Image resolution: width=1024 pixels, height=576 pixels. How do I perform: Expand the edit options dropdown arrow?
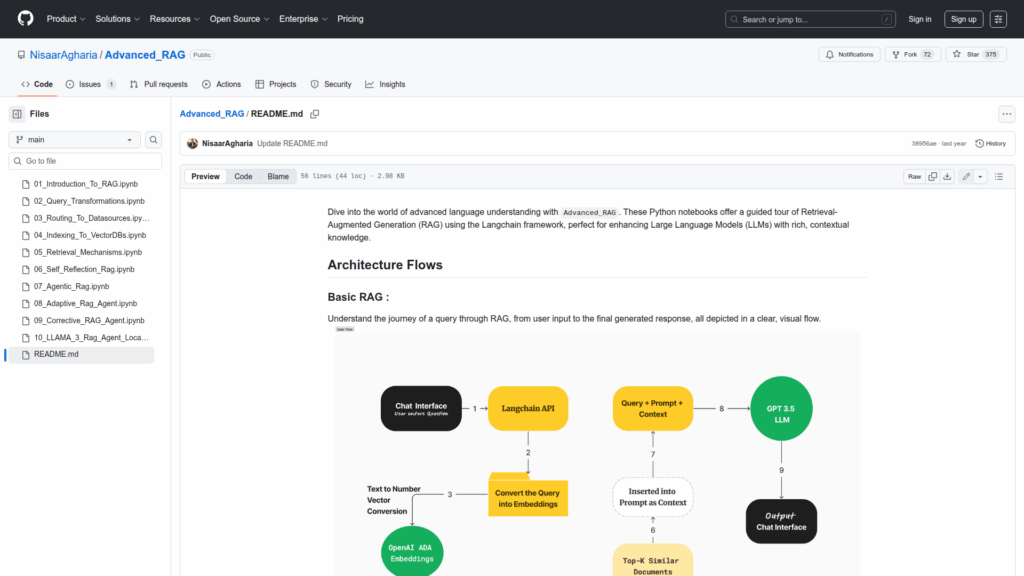tap(980, 176)
